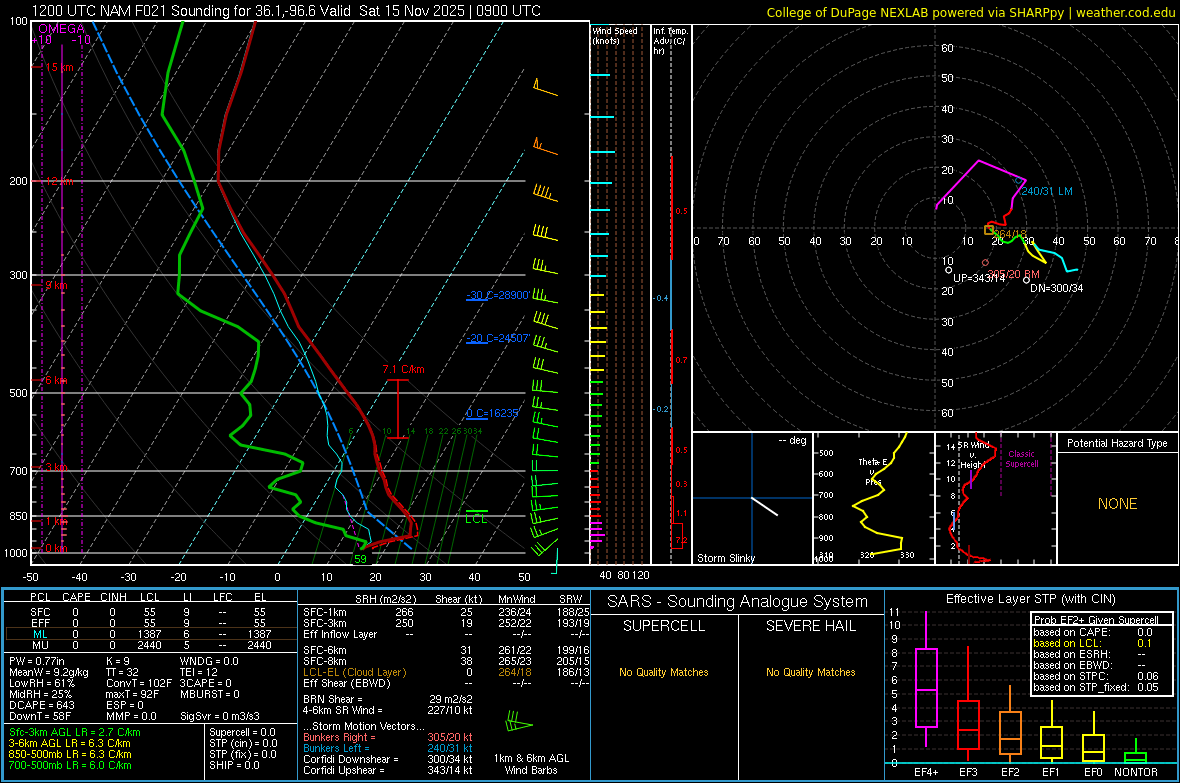Viewport: 1180px width, 783px height.
Task: Click the '305/20 RM' hodograph label
Action: [x=1014, y=274]
